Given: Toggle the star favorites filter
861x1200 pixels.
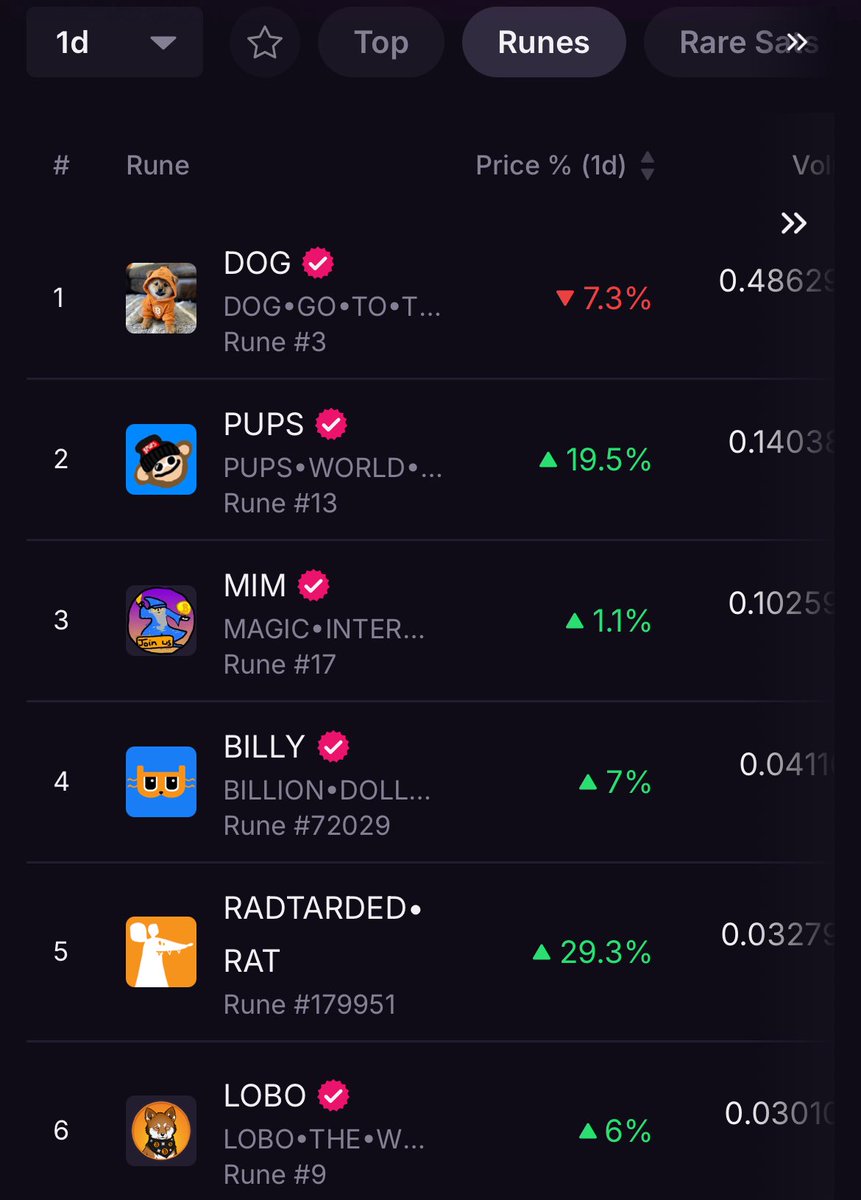Looking at the screenshot, I should [x=265, y=43].
